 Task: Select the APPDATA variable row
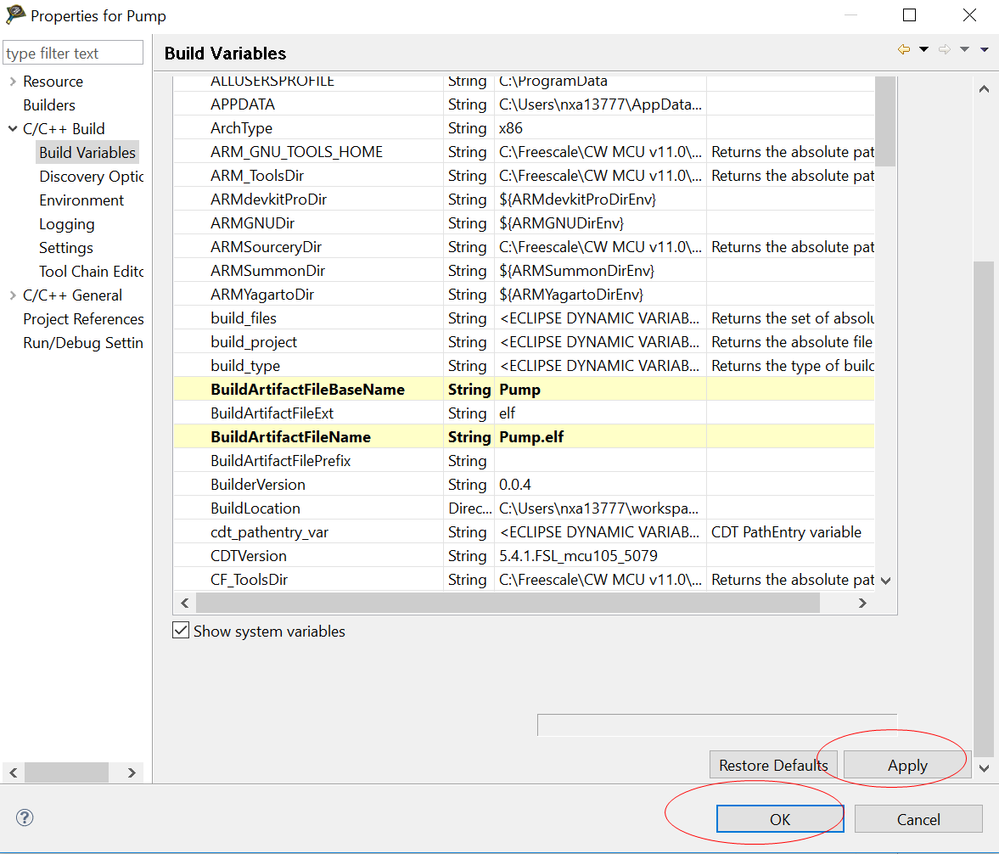[524, 105]
